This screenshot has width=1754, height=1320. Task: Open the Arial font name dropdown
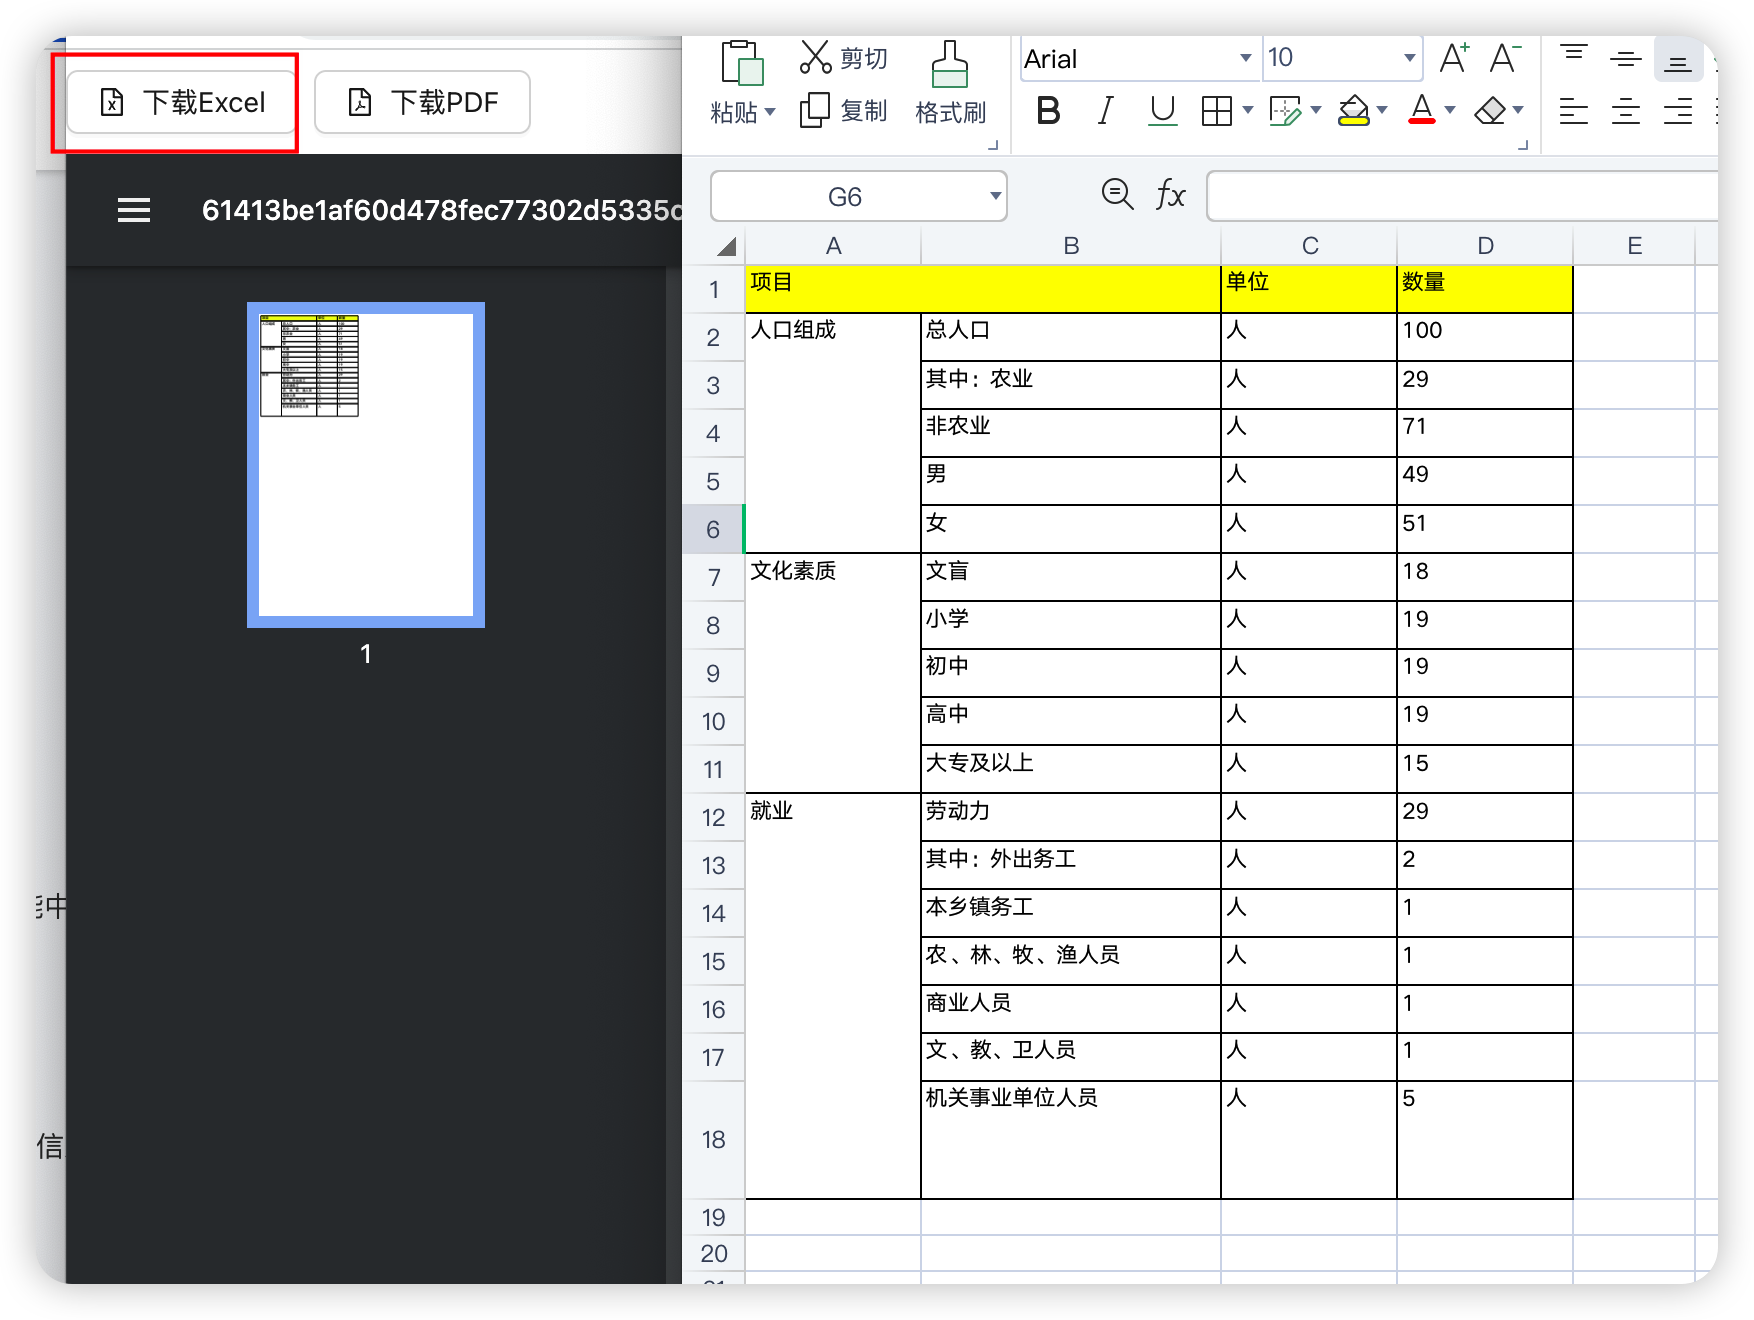[x=1245, y=58]
